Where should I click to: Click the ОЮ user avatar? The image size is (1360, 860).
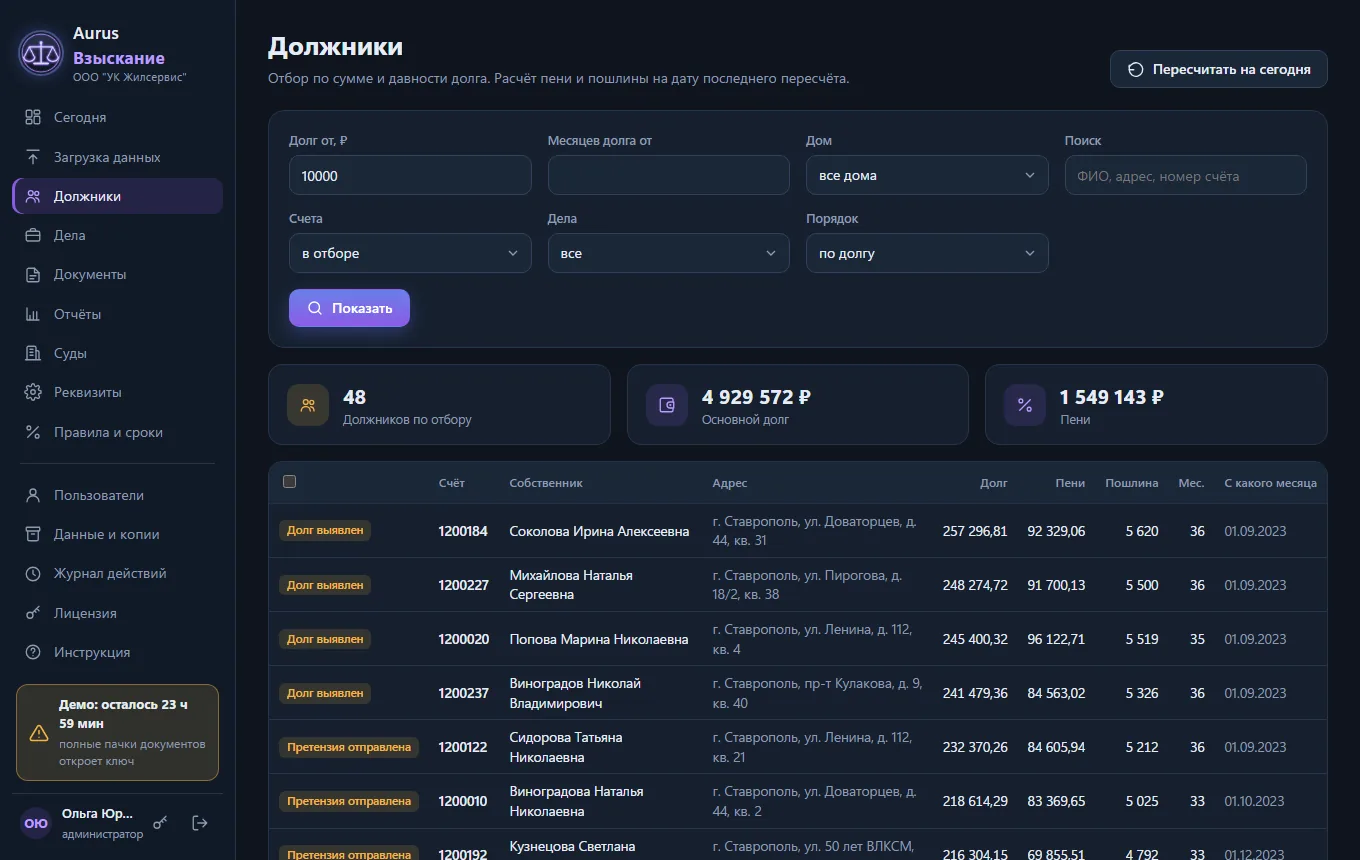pyautogui.click(x=36, y=823)
